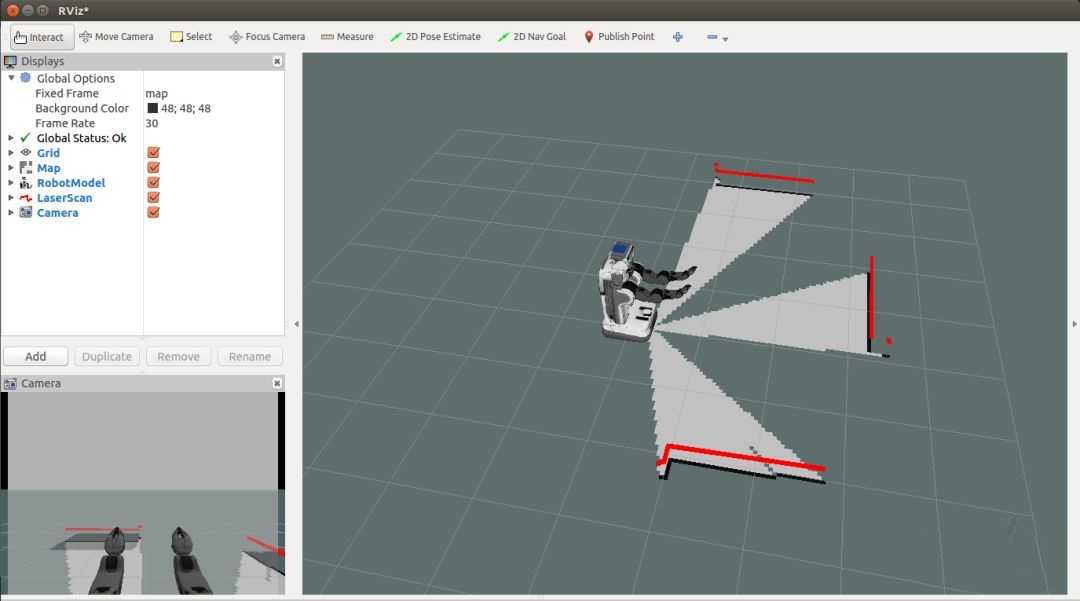The height and width of the screenshot is (601, 1080).
Task: Collapse left panel with the arrow handle
Action: [x=296, y=324]
